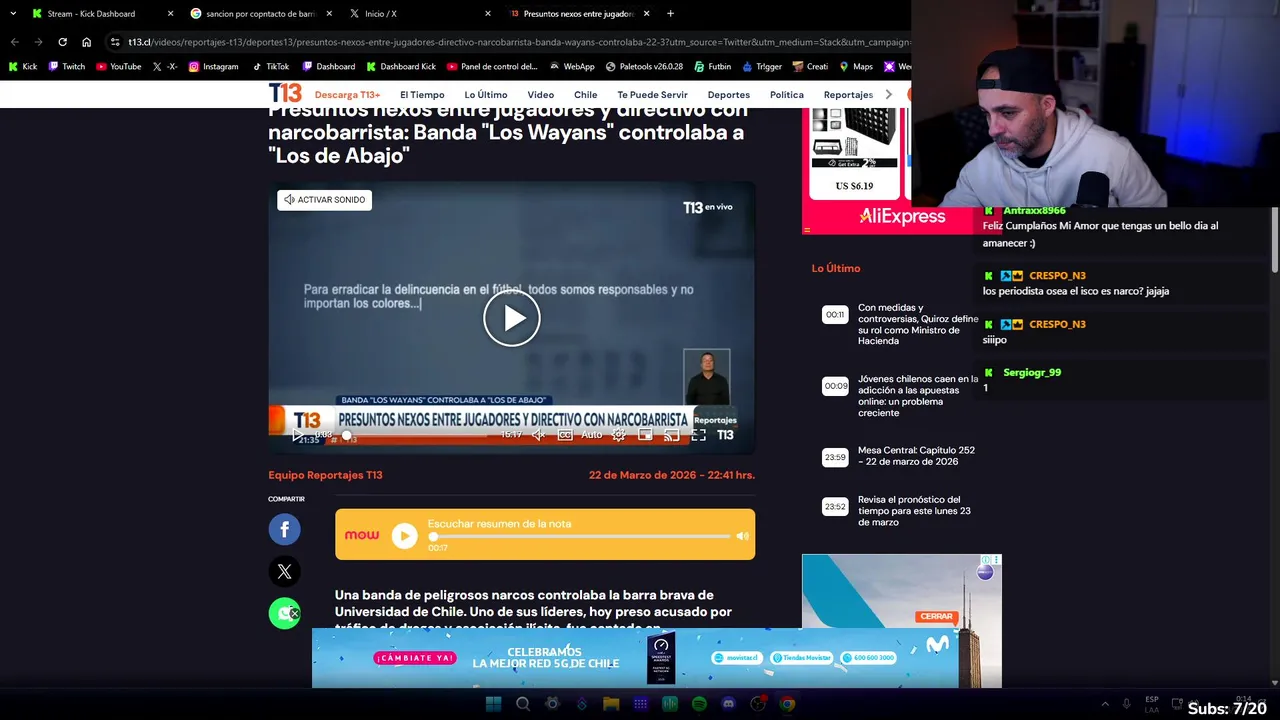Open the Maps bookmark
1280x720 pixels.
click(856, 67)
